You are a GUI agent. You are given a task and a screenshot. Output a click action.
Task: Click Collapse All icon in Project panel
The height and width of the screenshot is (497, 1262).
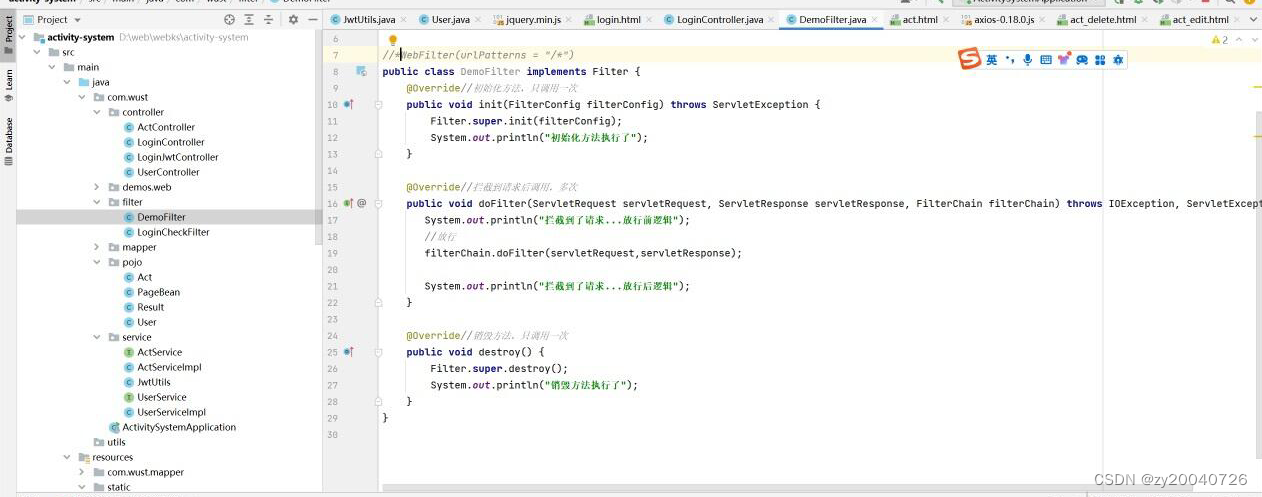(x=268, y=19)
